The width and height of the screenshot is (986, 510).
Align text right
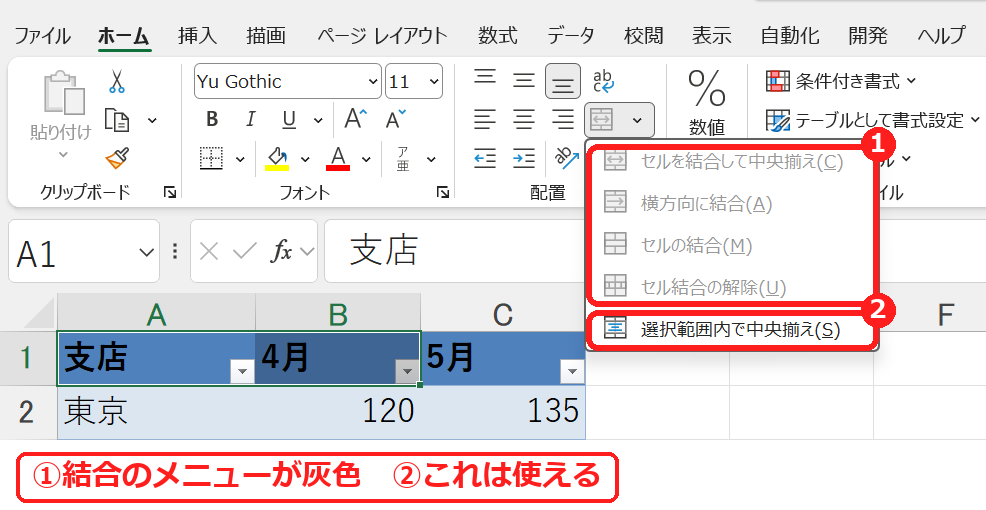pyautogui.click(x=563, y=119)
